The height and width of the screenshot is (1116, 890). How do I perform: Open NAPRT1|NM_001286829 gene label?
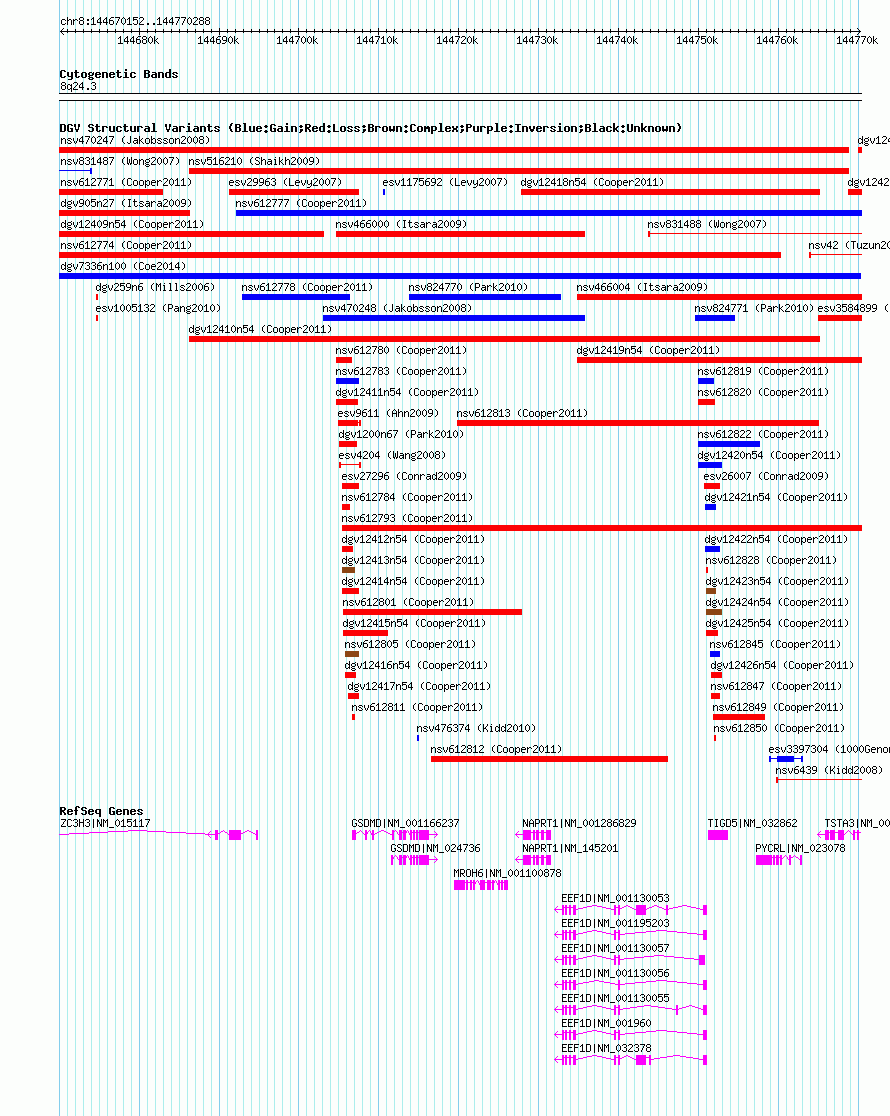click(579, 823)
